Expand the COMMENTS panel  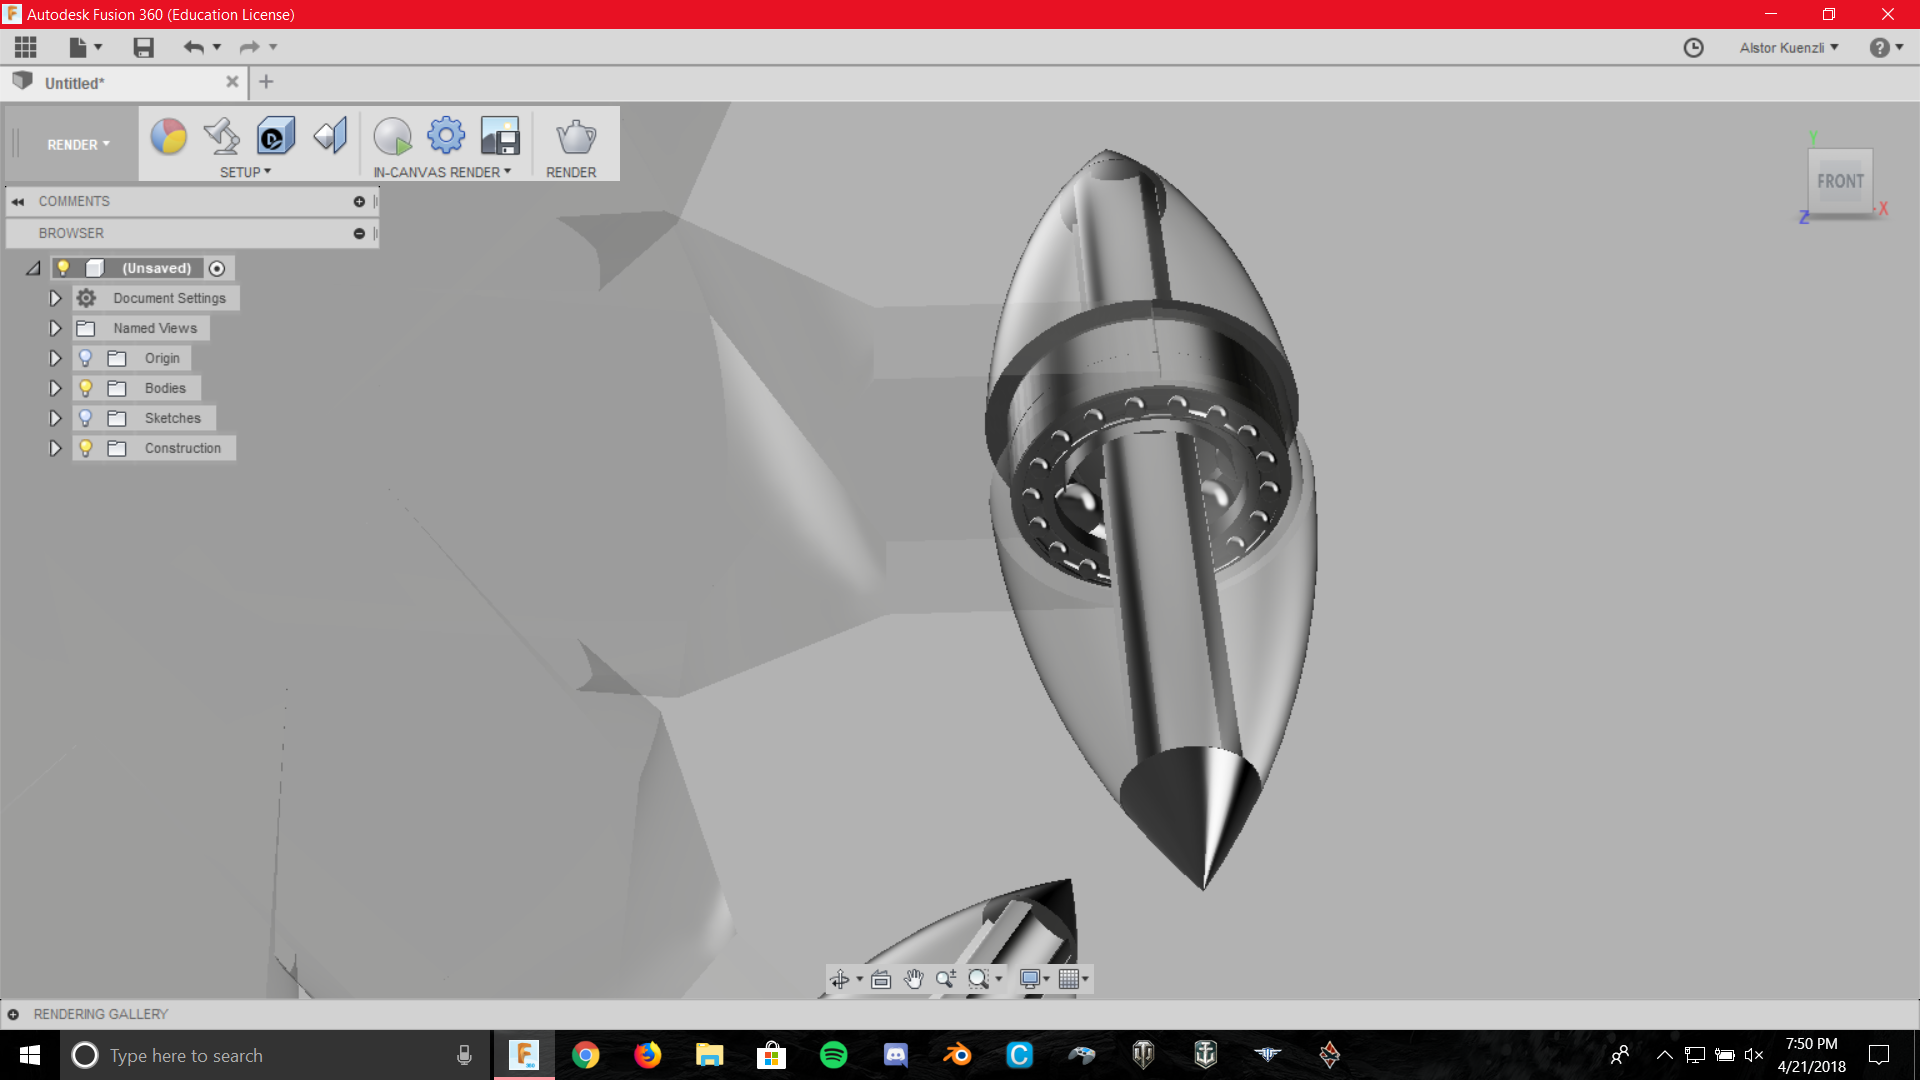pyautogui.click(x=359, y=202)
